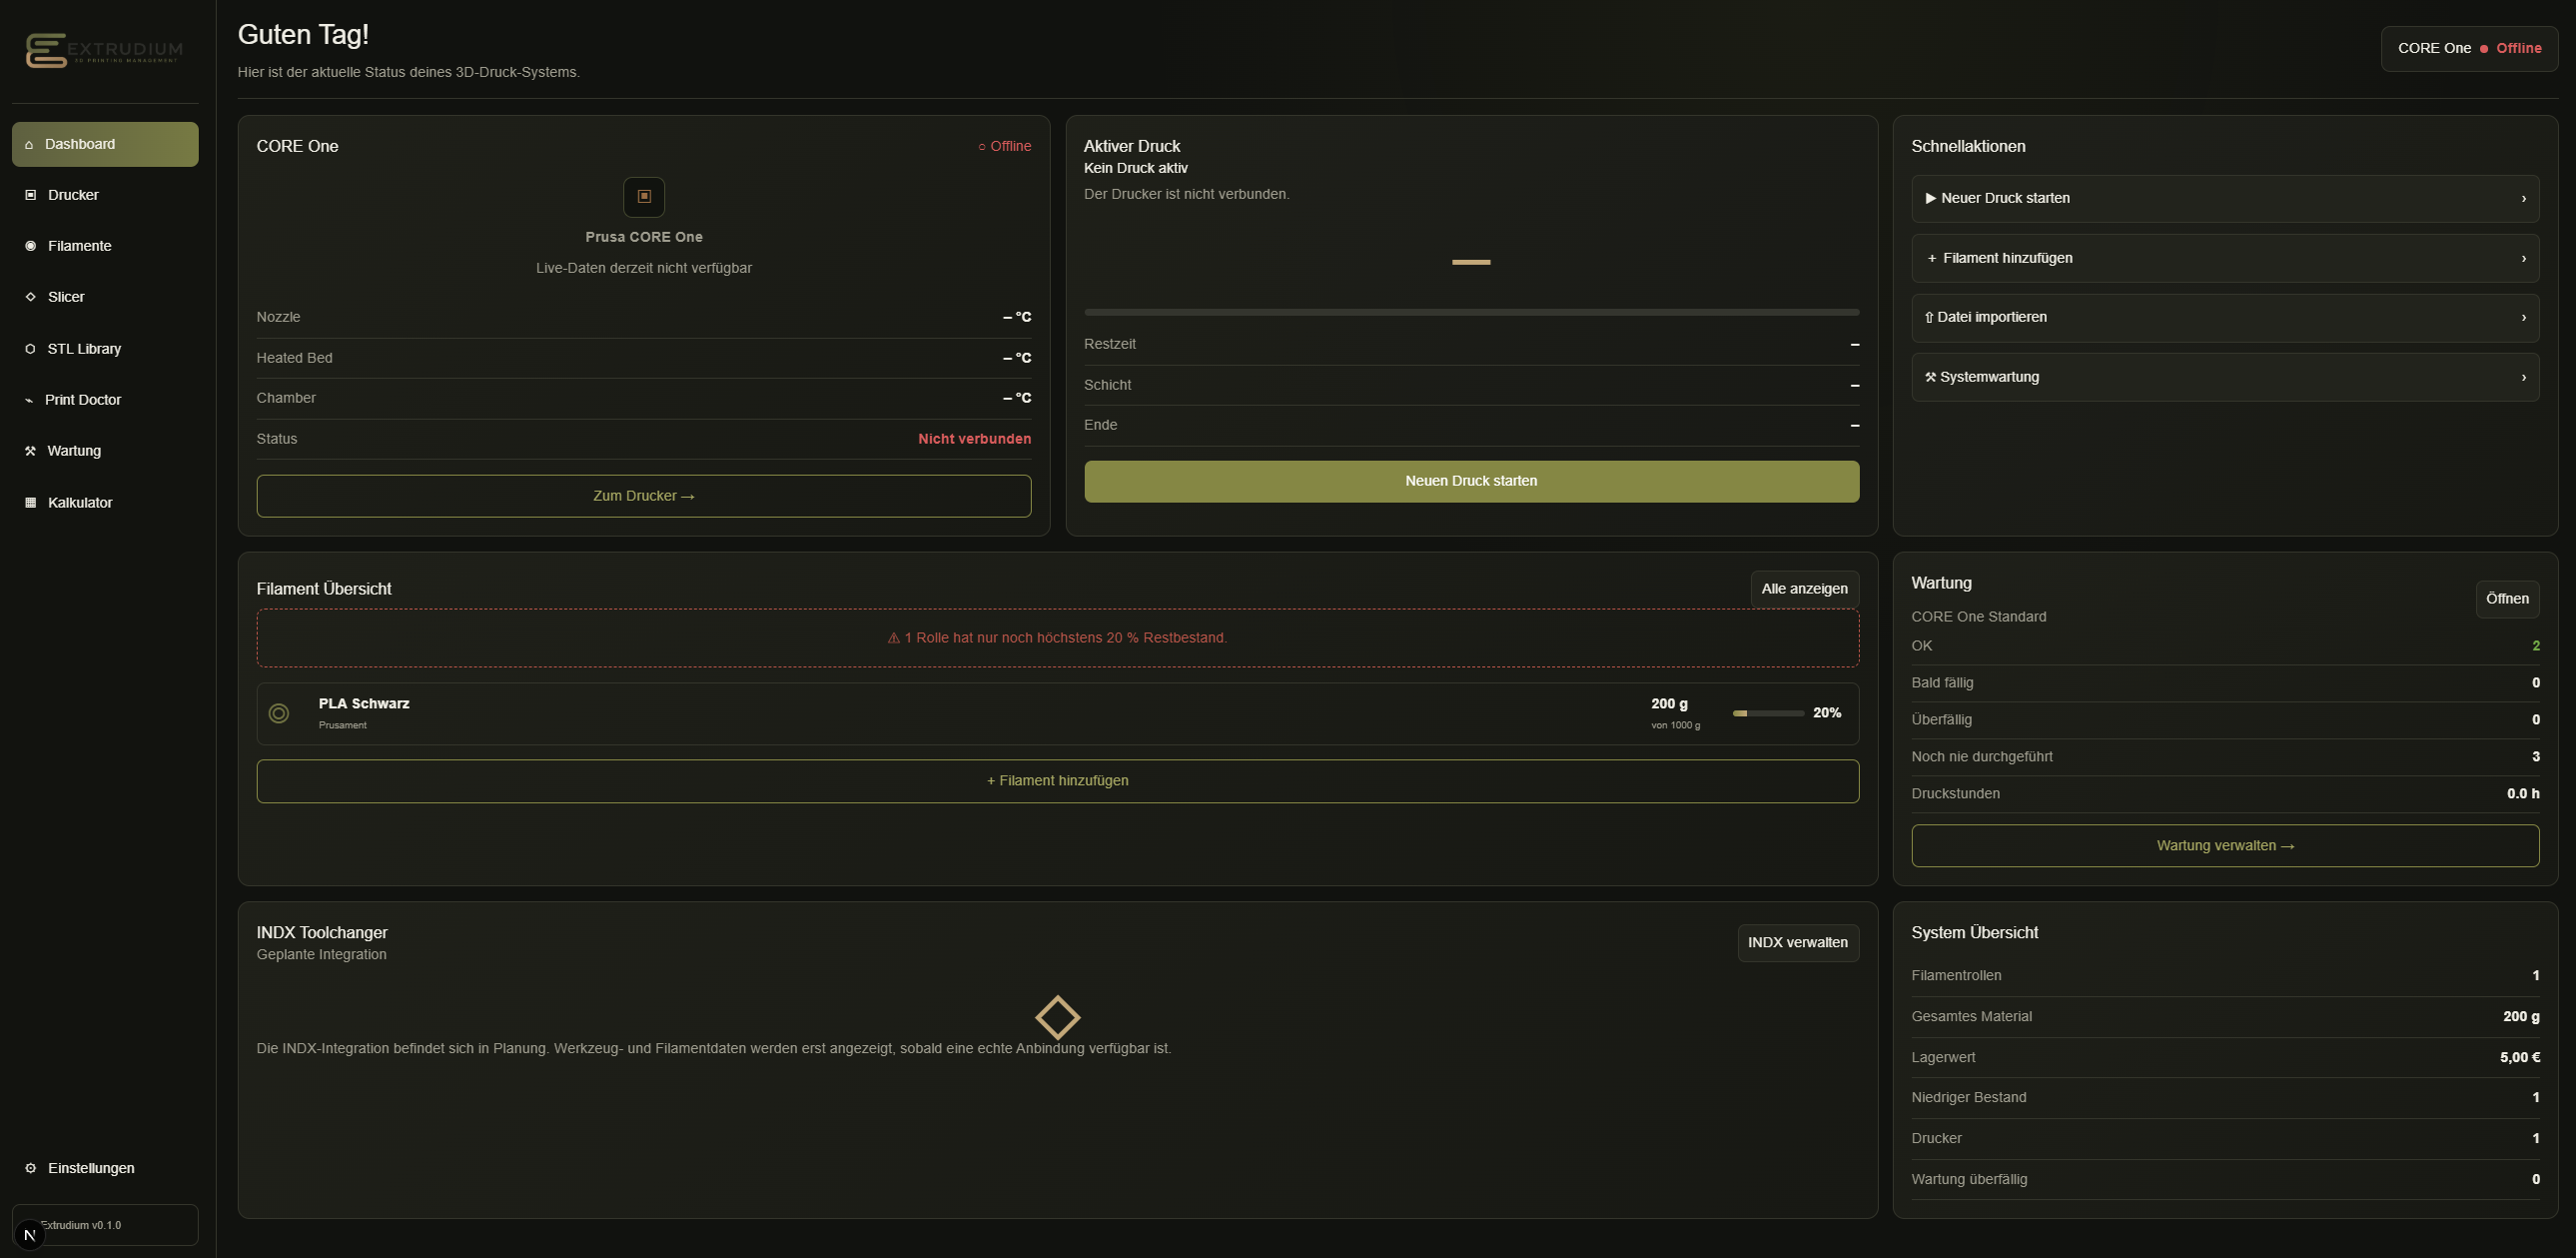Click the green Neuen Druck starten button
2576x1258 pixels.
(1471, 481)
